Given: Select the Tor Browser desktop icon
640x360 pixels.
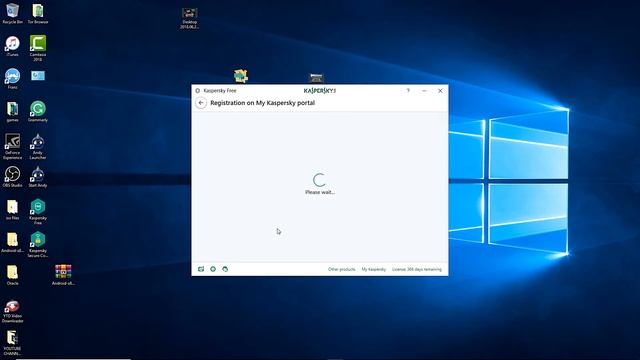Looking at the screenshot, I should 38,13.
